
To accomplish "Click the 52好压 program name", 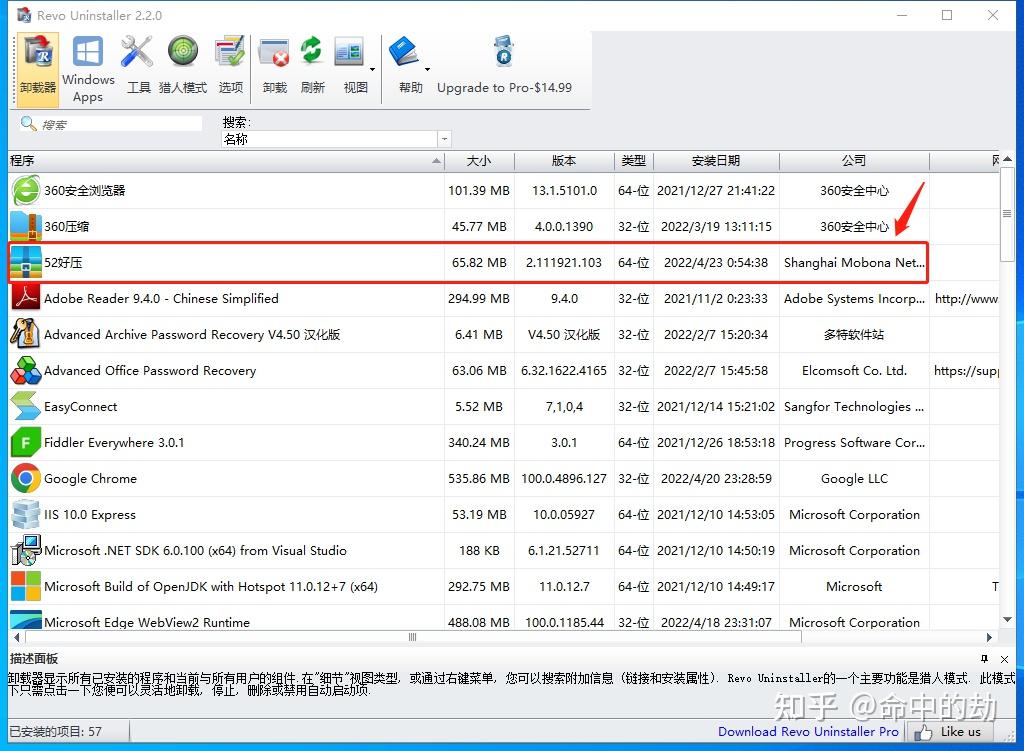I will click(x=63, y=263).
